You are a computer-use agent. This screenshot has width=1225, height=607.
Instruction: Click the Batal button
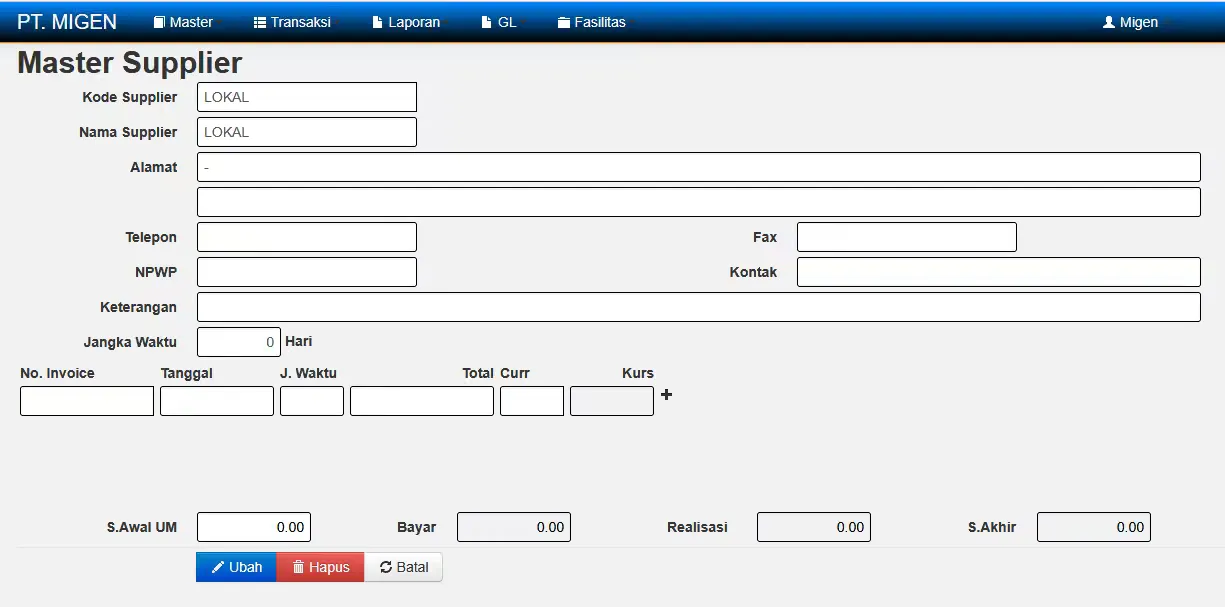[404, 567]
